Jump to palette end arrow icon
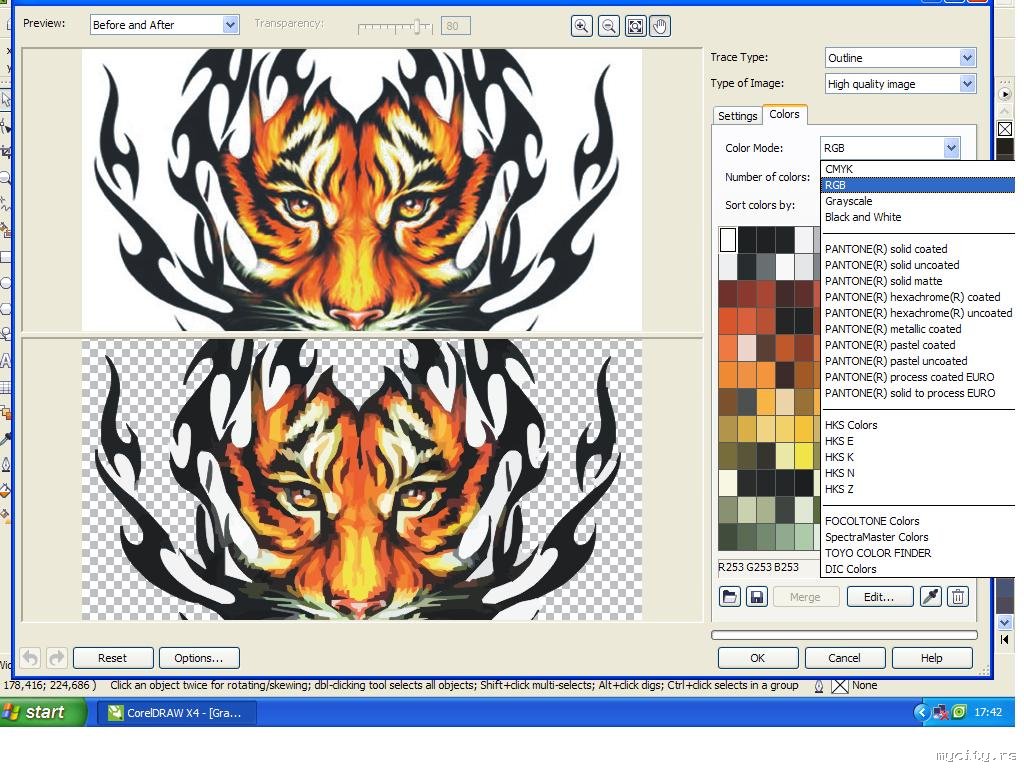 pyautogui.click(x=1005, y=639)
